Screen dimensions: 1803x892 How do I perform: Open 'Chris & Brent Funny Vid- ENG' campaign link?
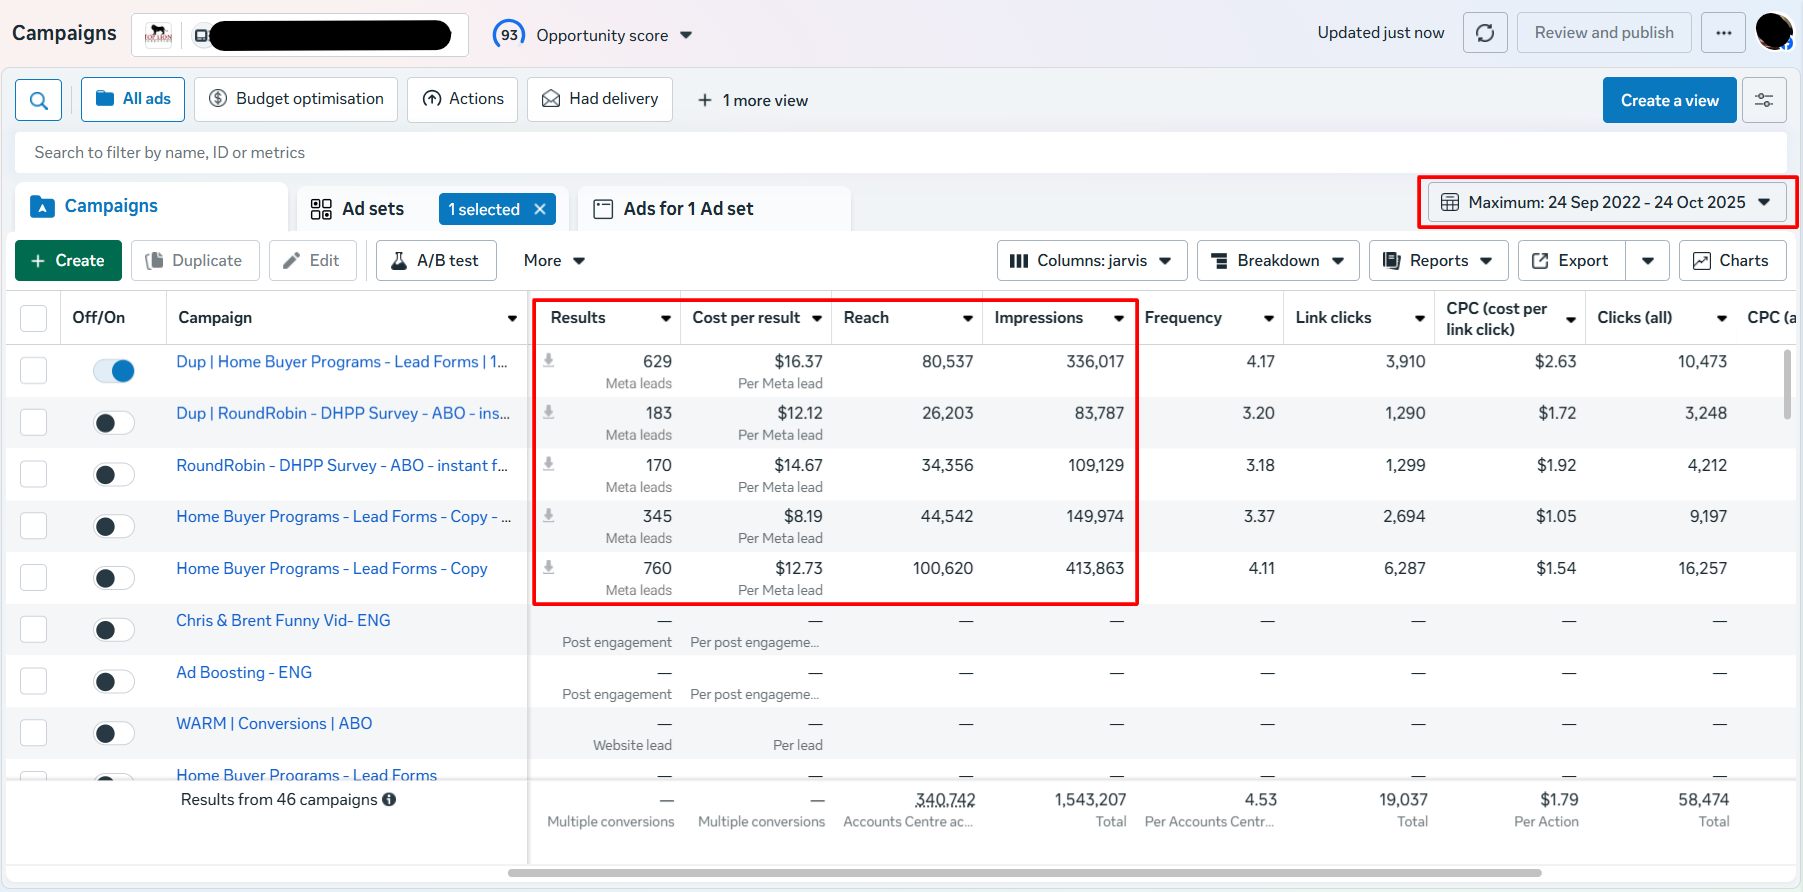click(x=283, y=620)
